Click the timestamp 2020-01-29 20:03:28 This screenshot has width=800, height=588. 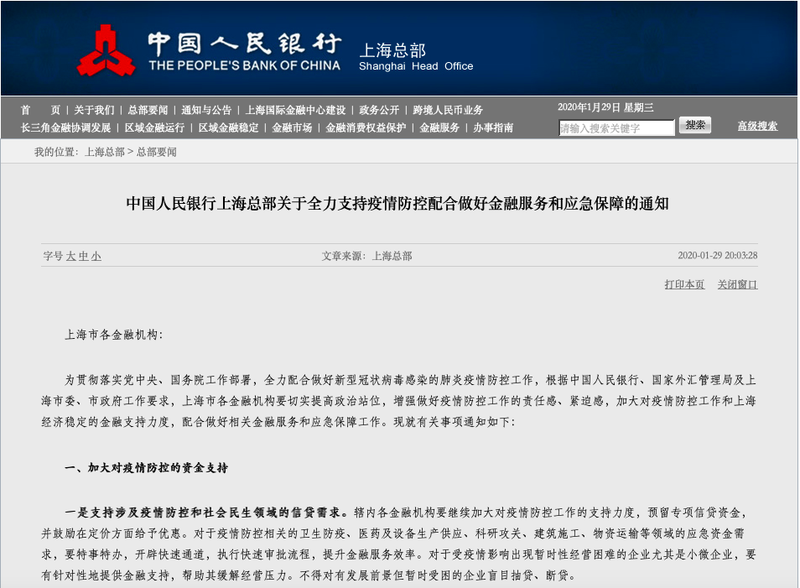coord(717,255)
